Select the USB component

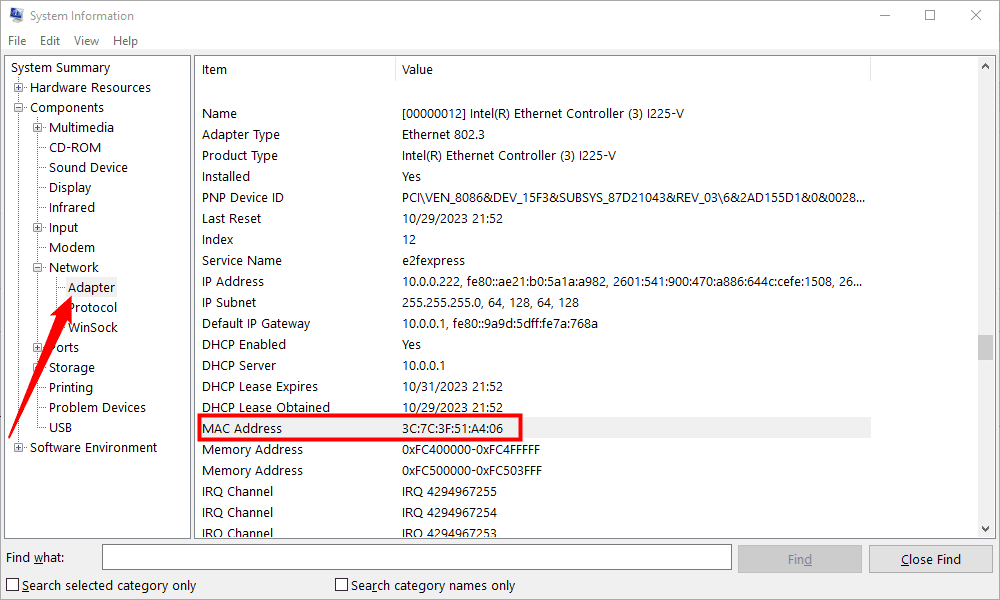[60, 427]
